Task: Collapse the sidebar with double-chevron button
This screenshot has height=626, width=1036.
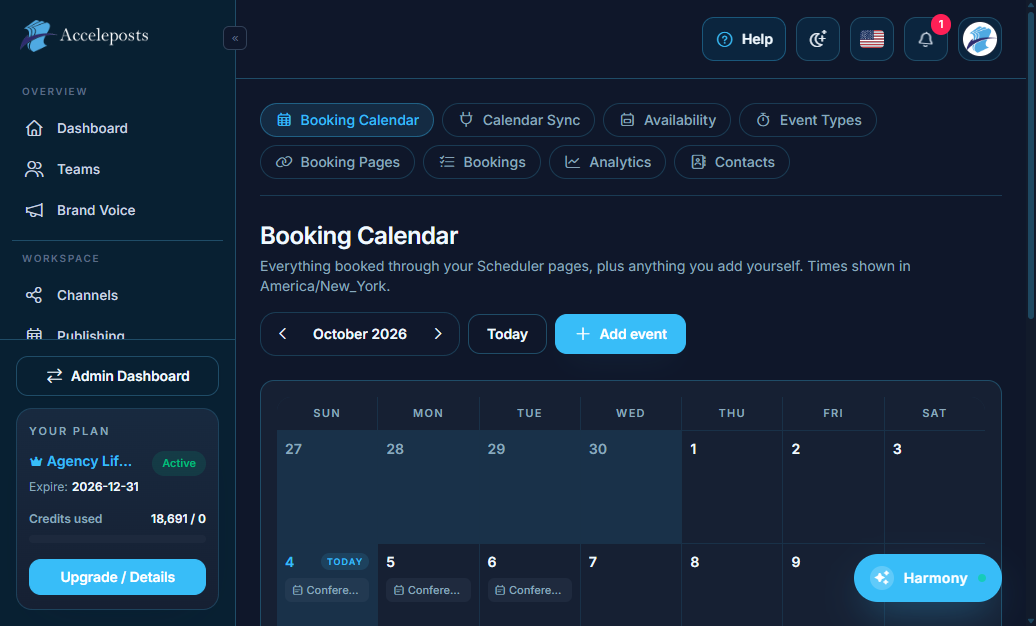Action: 235,38
